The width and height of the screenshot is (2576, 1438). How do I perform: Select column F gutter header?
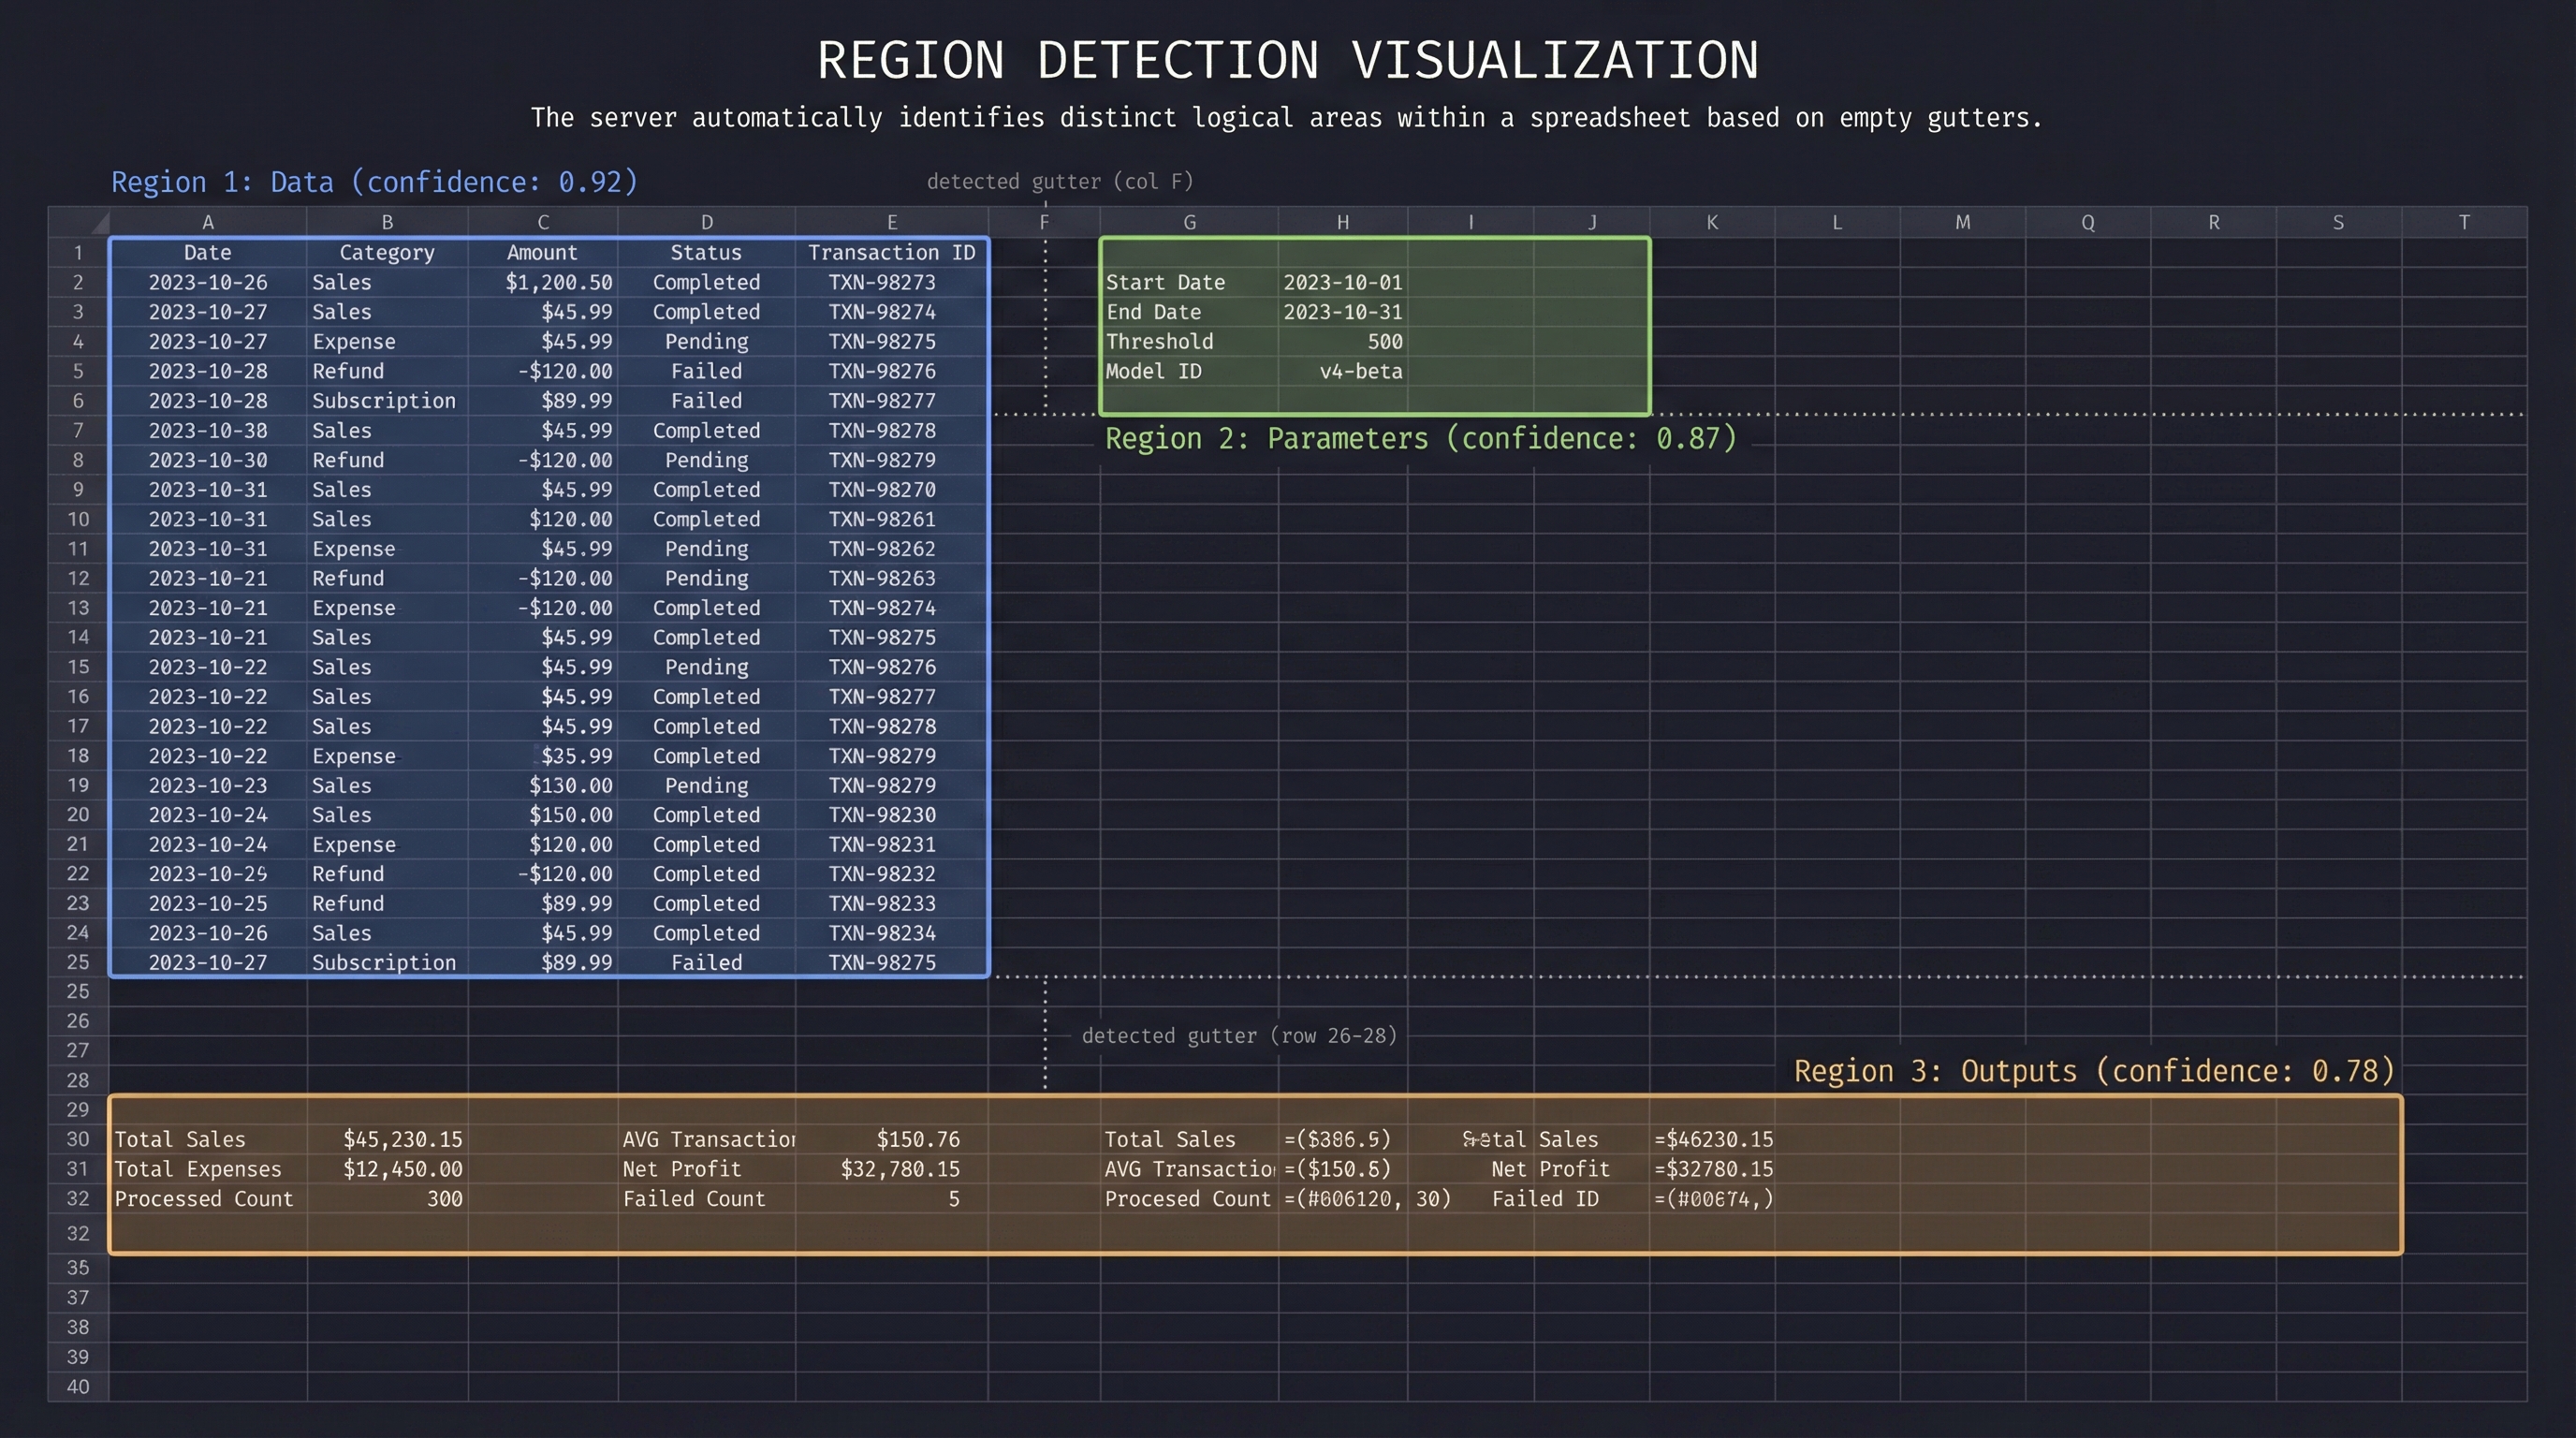click(x=1044, y=222)
